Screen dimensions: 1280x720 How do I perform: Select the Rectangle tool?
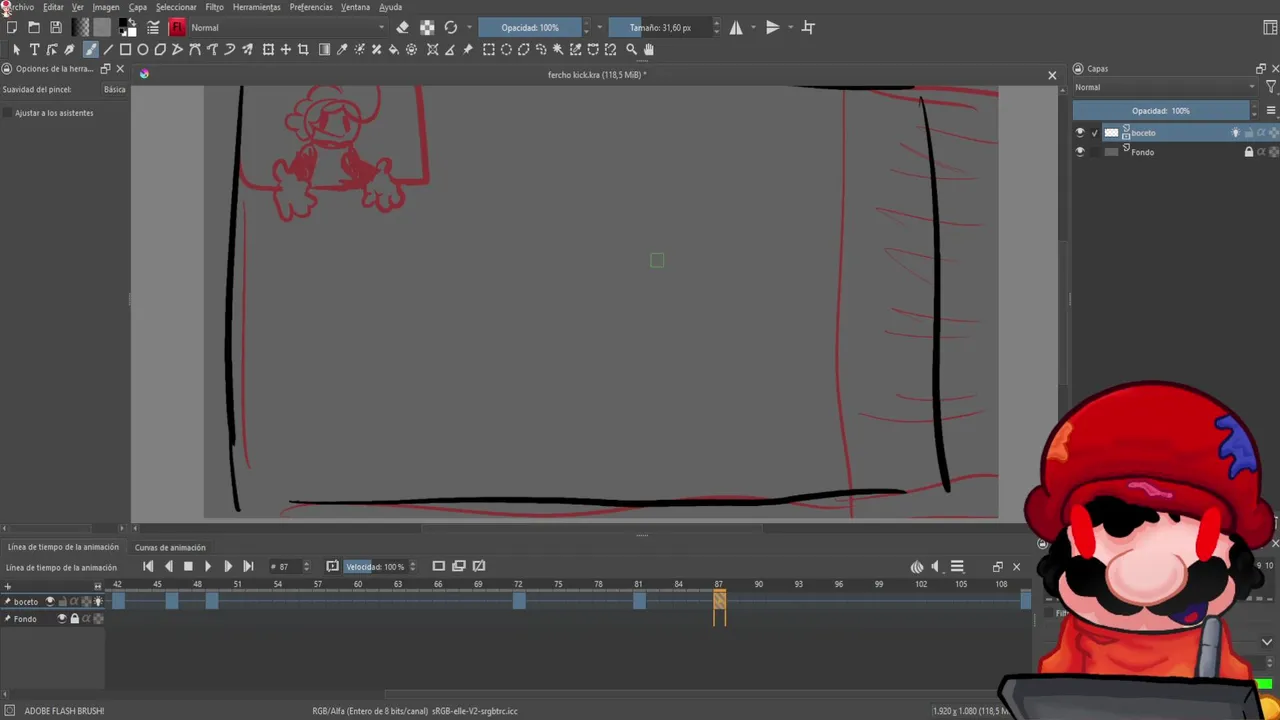pyautogui.click(x=125, y=49)
